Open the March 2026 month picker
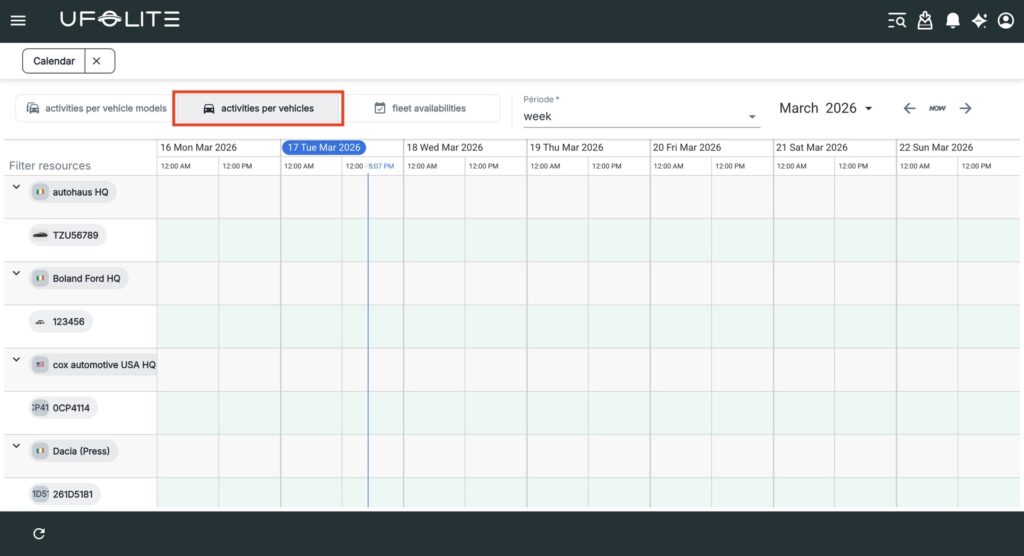Image resolution: width=1024 pixels, height=556 pixels. coord(825,108)
